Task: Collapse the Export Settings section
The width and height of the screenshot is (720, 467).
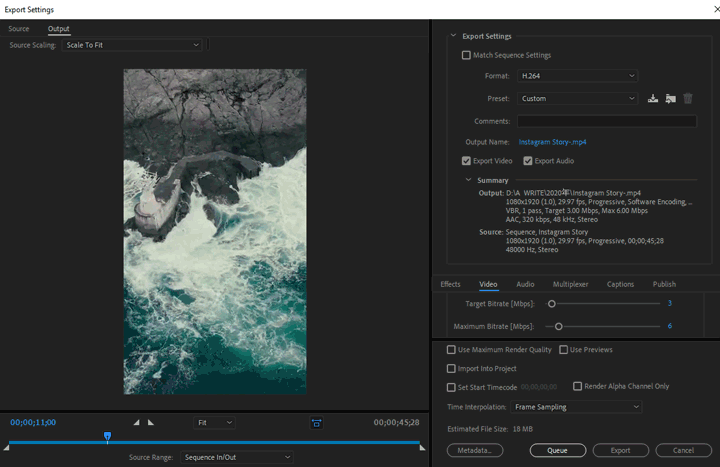Action: click(453, 36)
